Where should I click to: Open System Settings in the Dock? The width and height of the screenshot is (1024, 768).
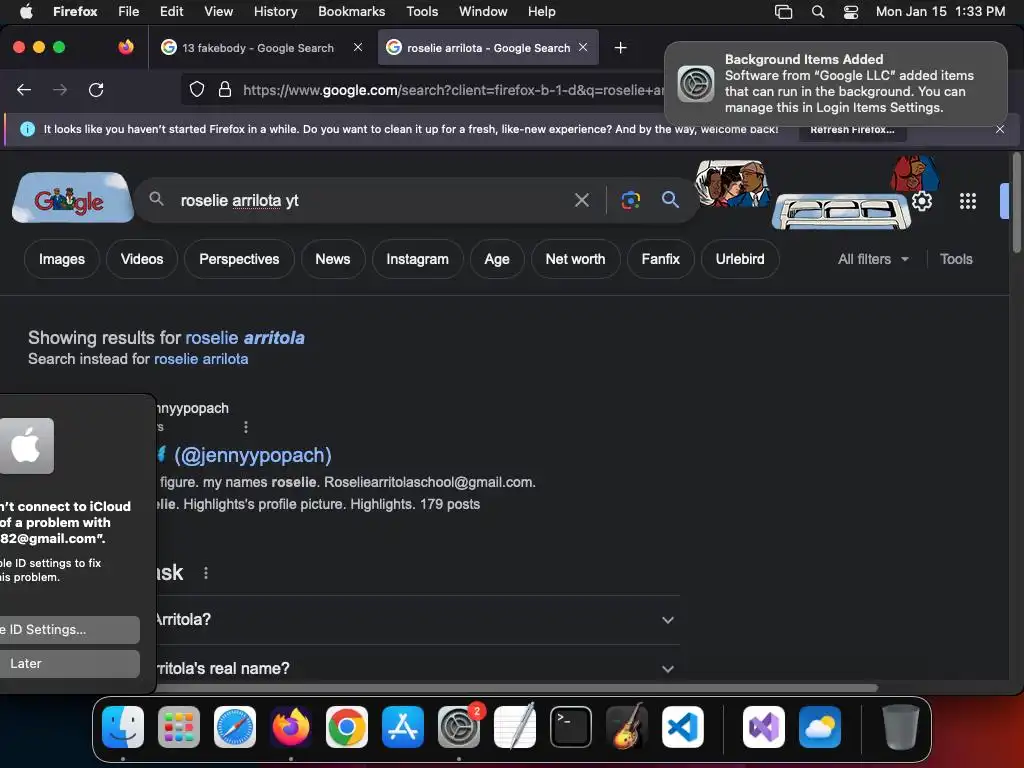pyautogui.click(x=459, y=727)
